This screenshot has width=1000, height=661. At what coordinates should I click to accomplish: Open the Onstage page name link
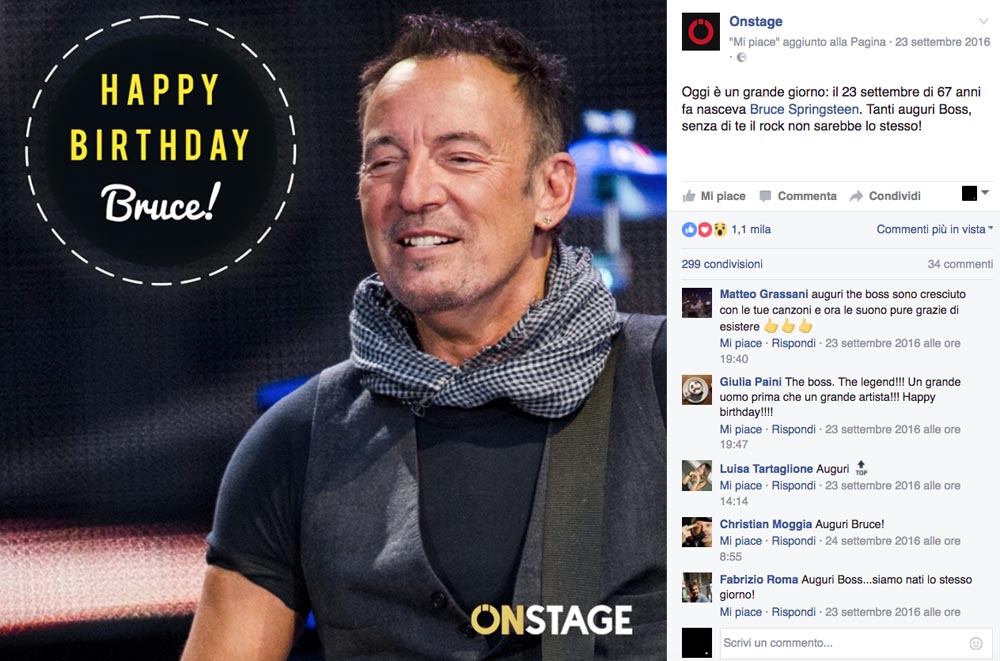756,21
